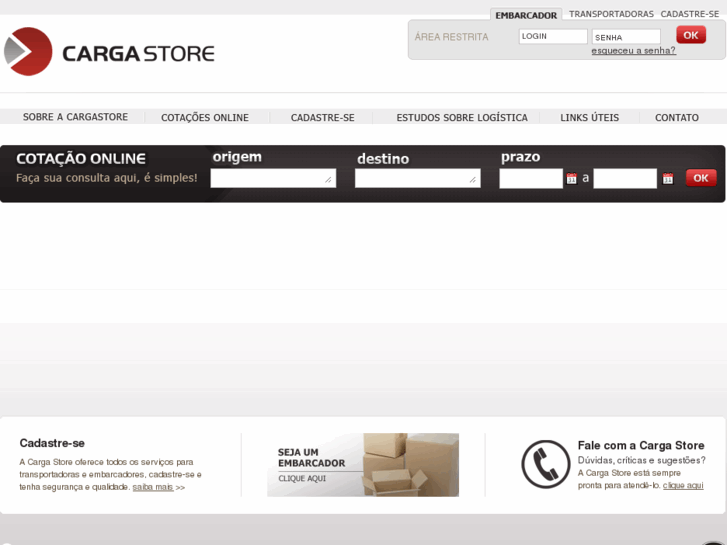727x545 pixels.
Task: Click the destino text field
Action: (x=418, y=178)
